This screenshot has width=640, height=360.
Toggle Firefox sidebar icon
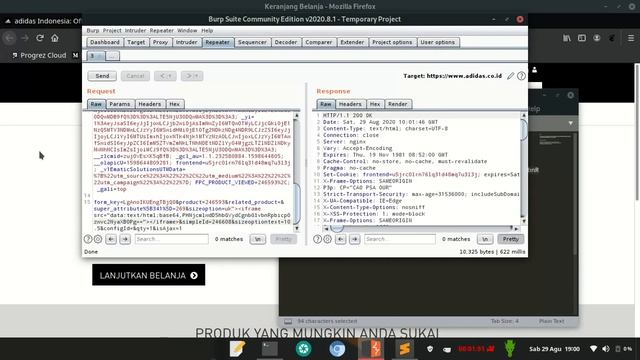pyautogui.click(x=582, y=38)
